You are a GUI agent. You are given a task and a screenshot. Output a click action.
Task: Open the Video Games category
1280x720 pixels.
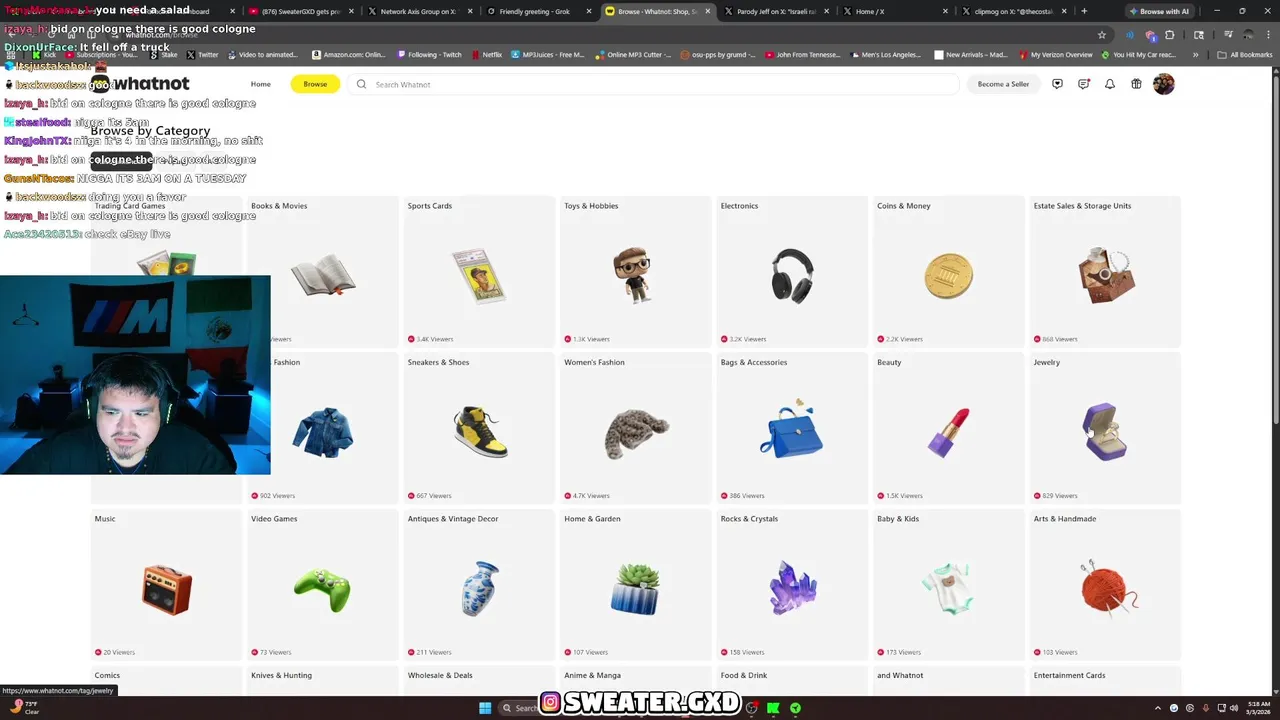point(323,585)
